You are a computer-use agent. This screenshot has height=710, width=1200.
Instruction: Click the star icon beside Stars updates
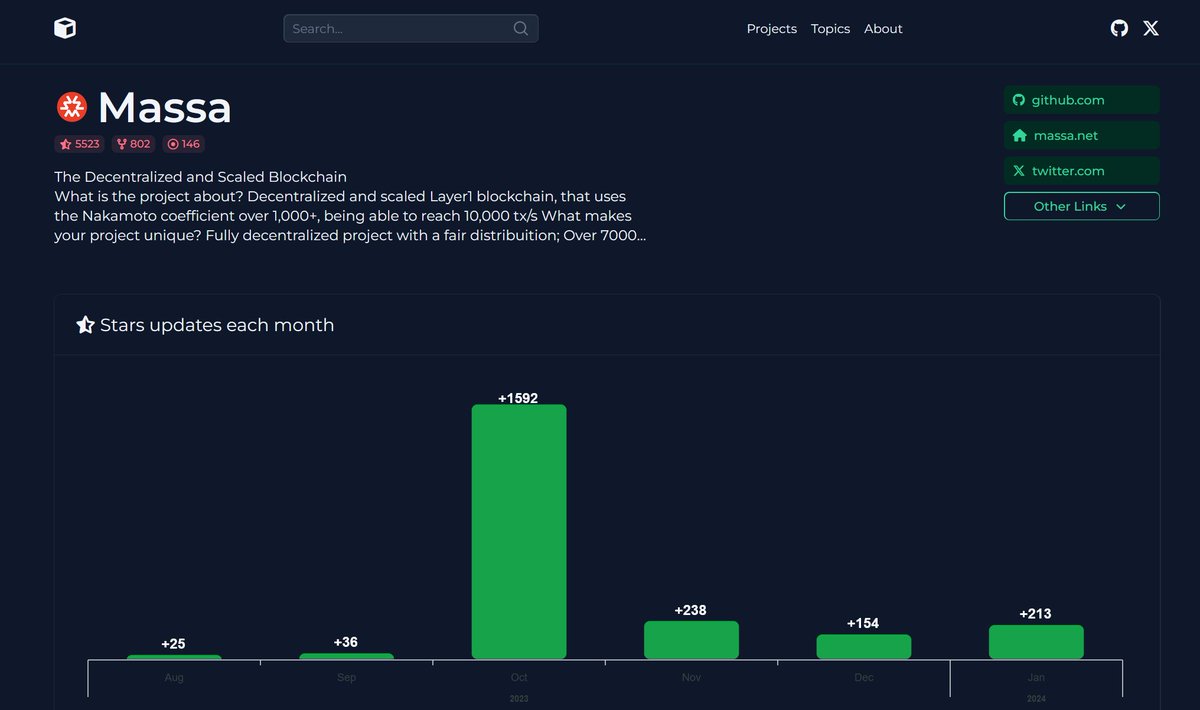85,325
